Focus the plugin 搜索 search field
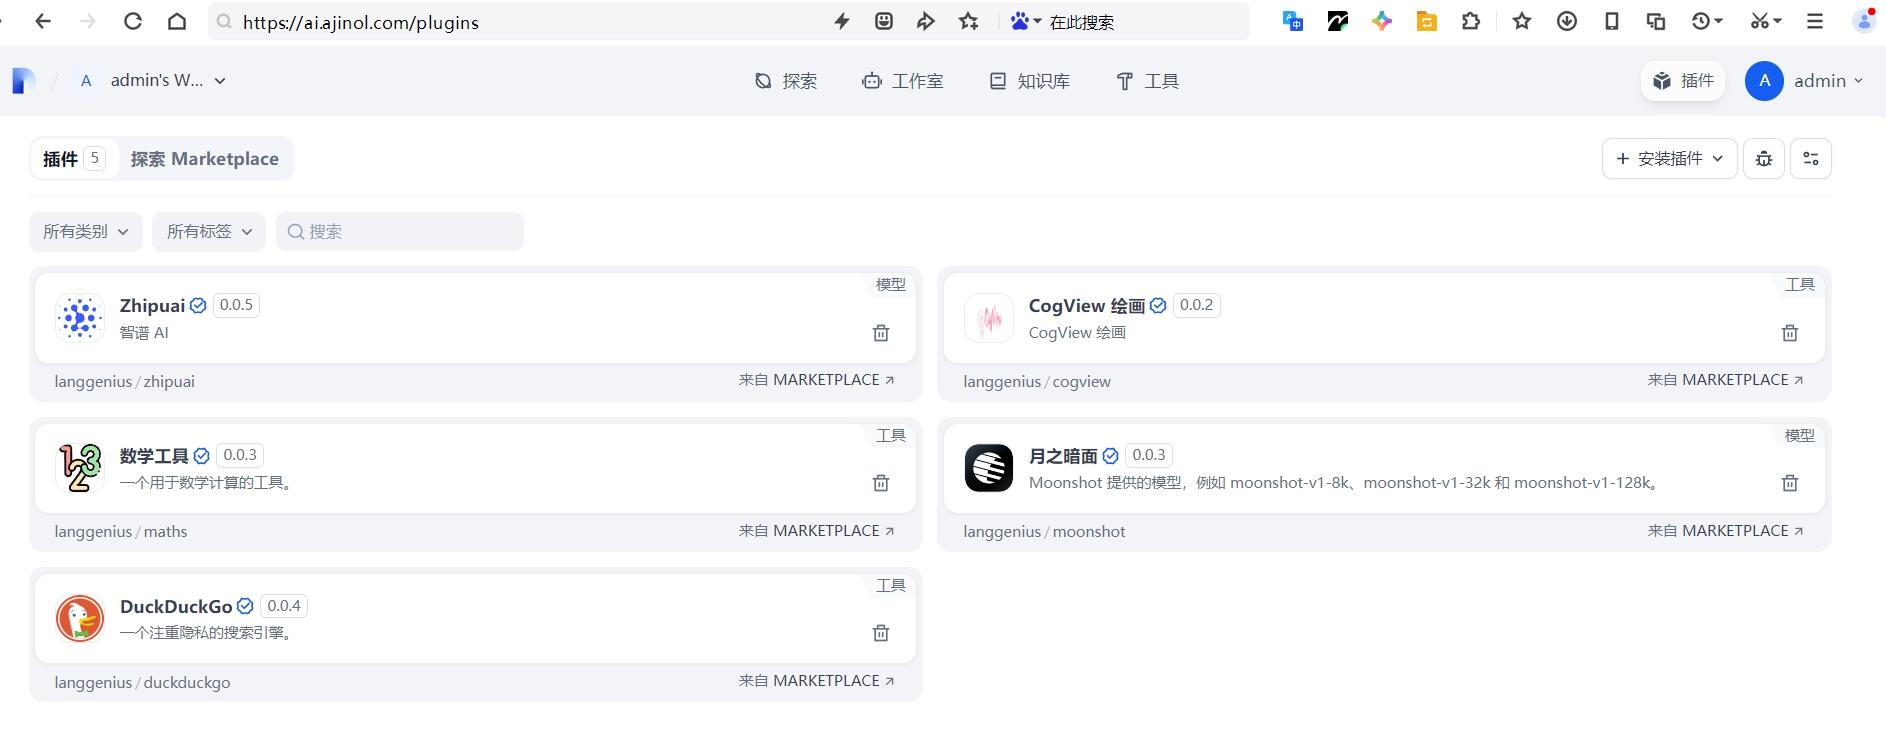The height and width of the screenshot is (756, 1886). [400, 231]
